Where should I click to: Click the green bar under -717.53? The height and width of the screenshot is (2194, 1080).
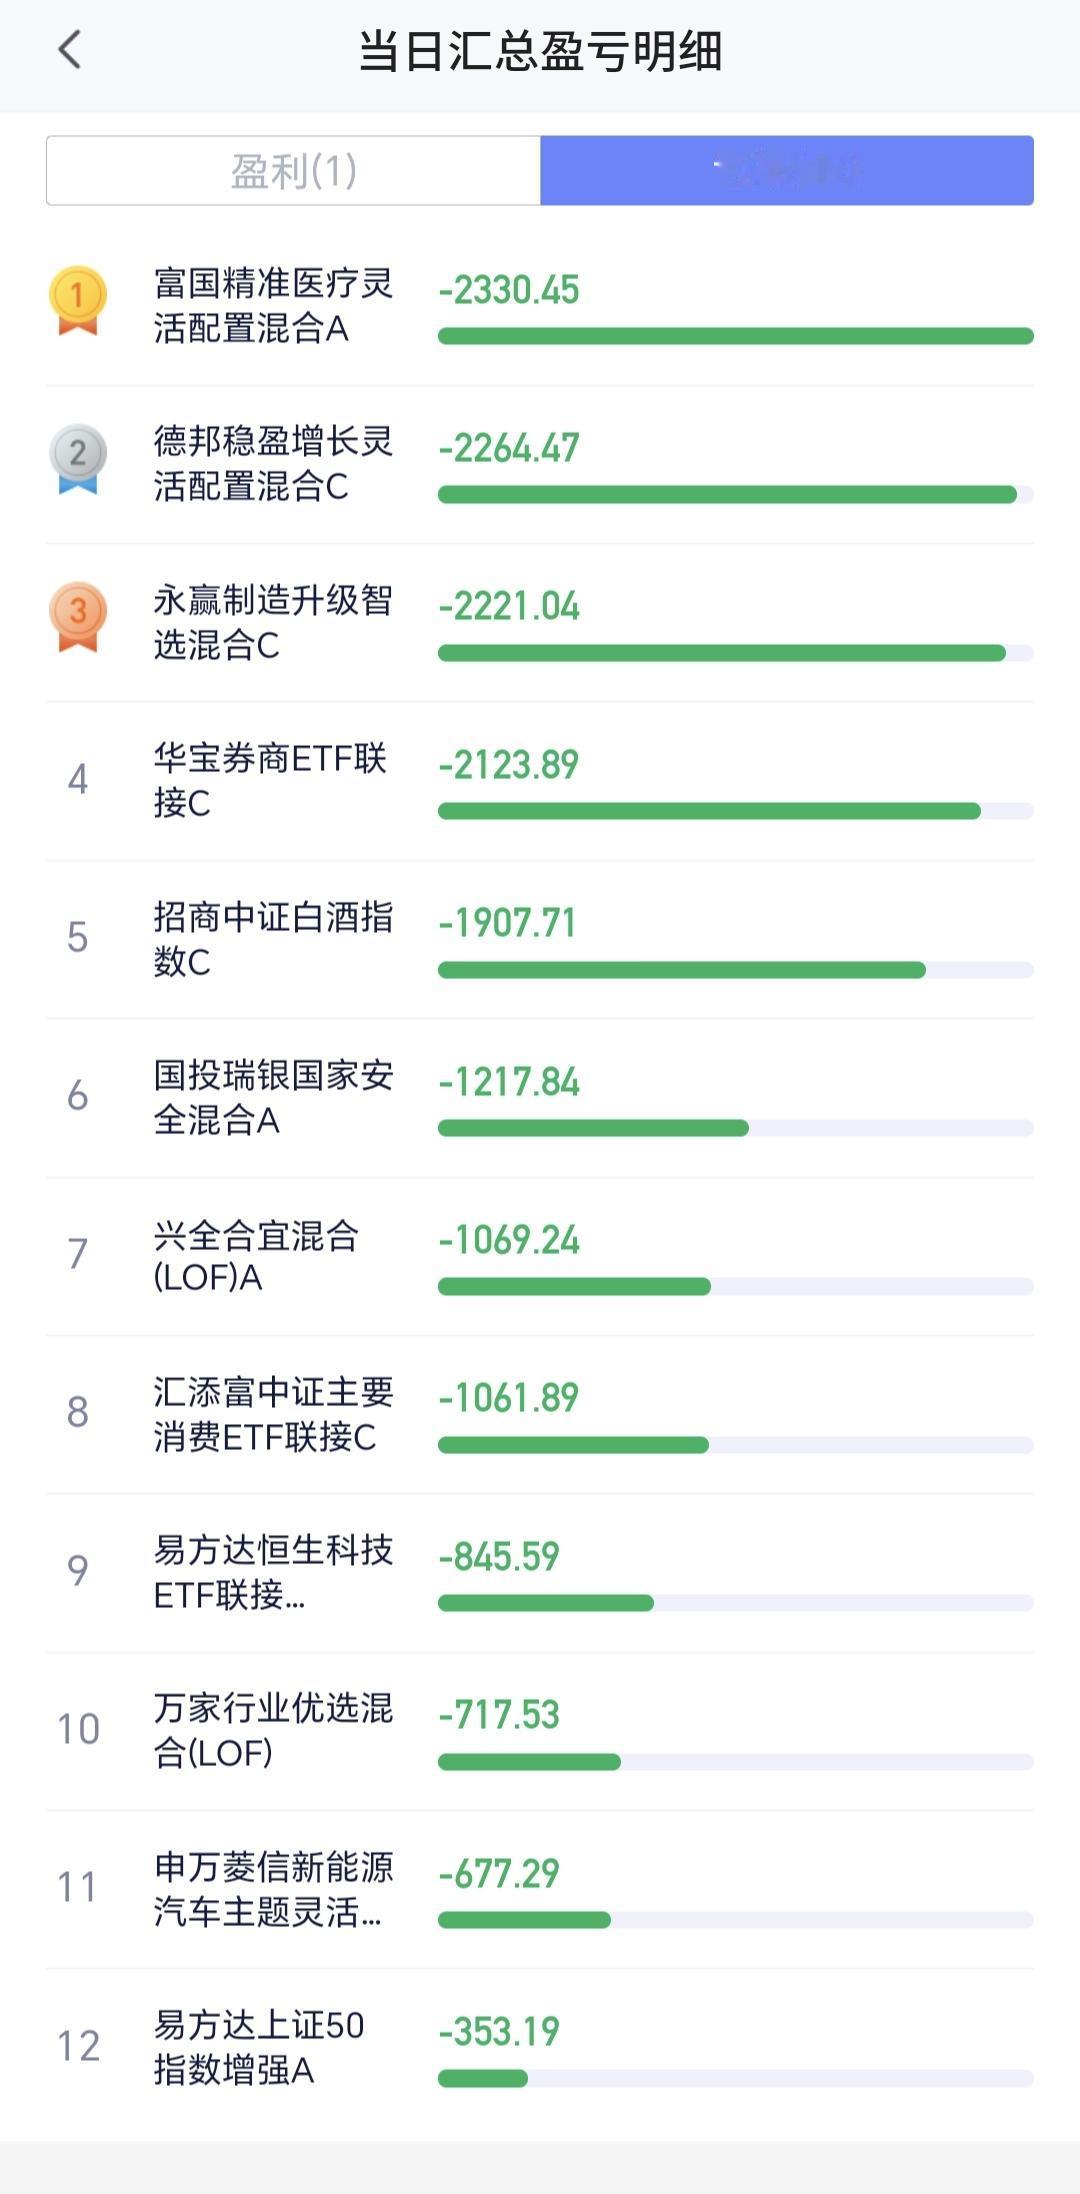529,1761
